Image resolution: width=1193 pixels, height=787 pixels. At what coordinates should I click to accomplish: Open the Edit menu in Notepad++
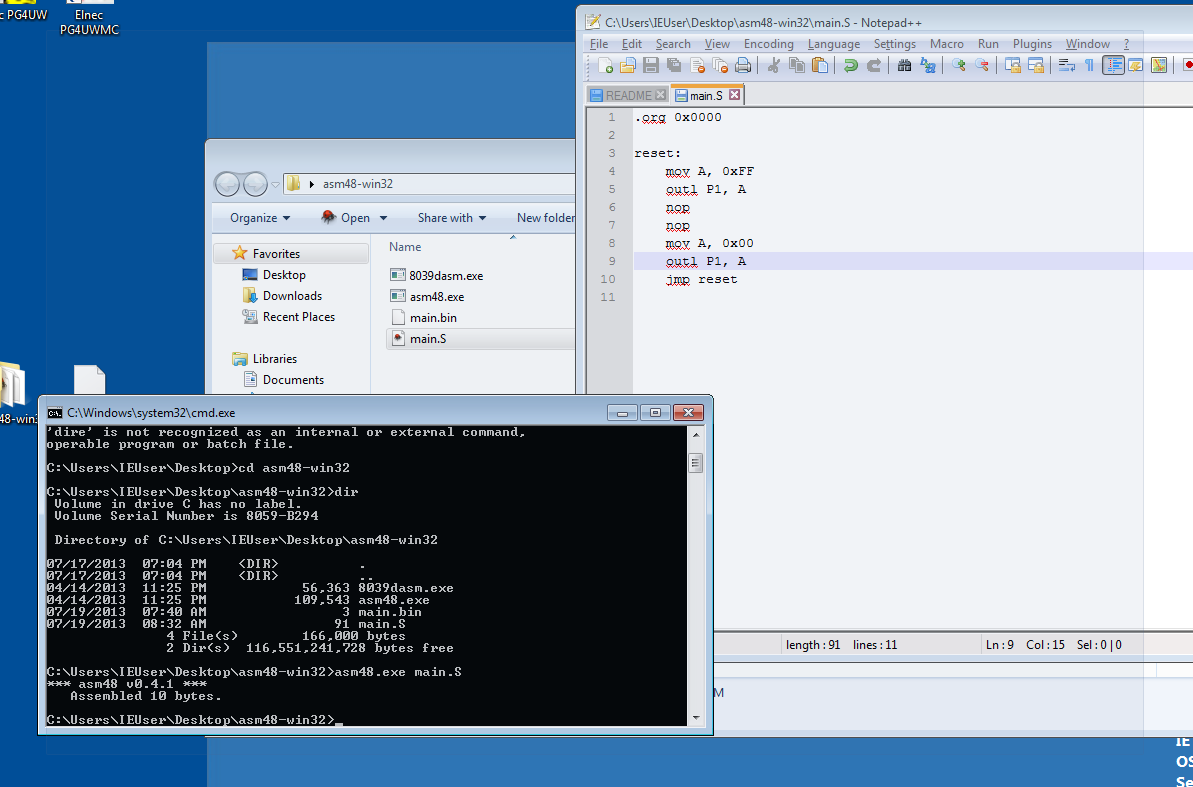(631, 44)
